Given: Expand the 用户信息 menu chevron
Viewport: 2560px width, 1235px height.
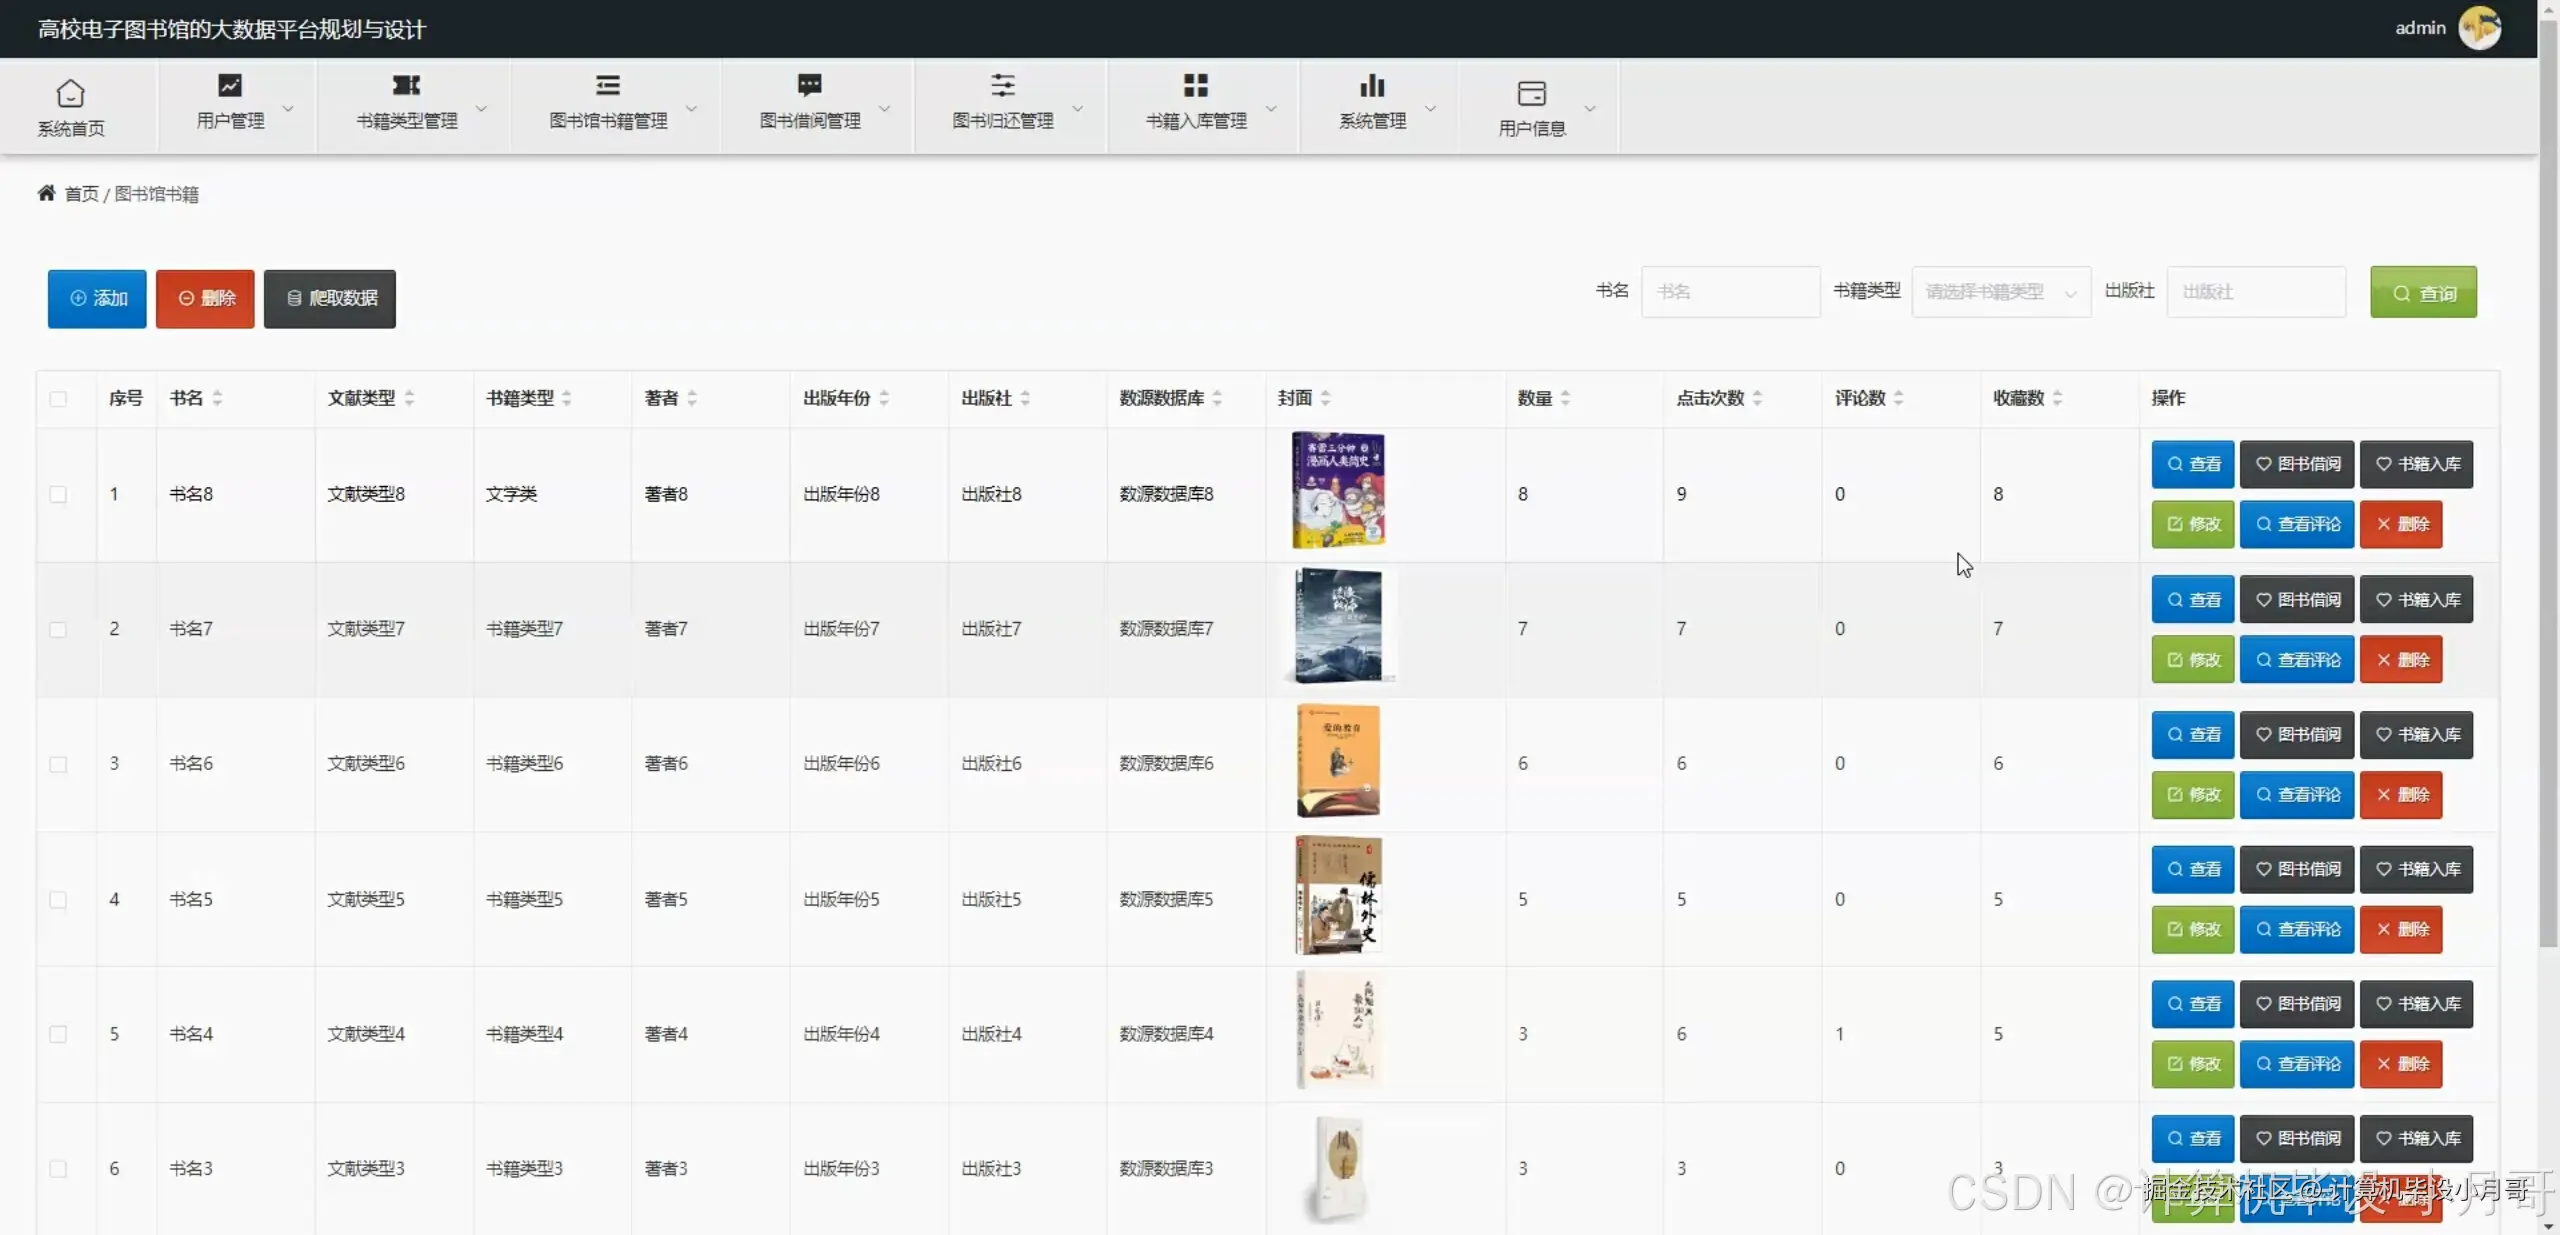Looking at the screenshot, I should click(x=1589, y=108).
